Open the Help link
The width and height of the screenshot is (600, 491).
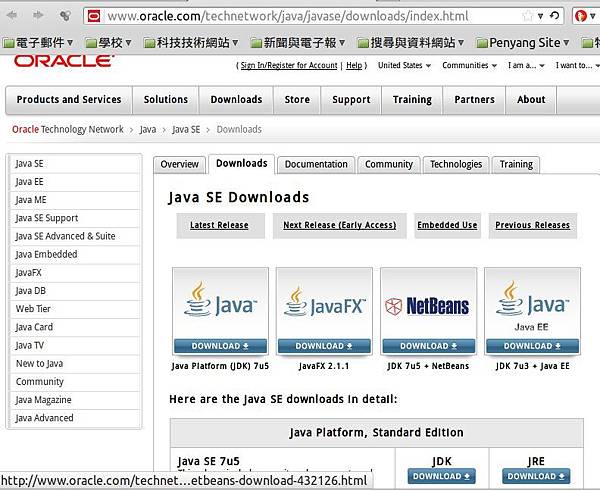click(x=354, y=65)
